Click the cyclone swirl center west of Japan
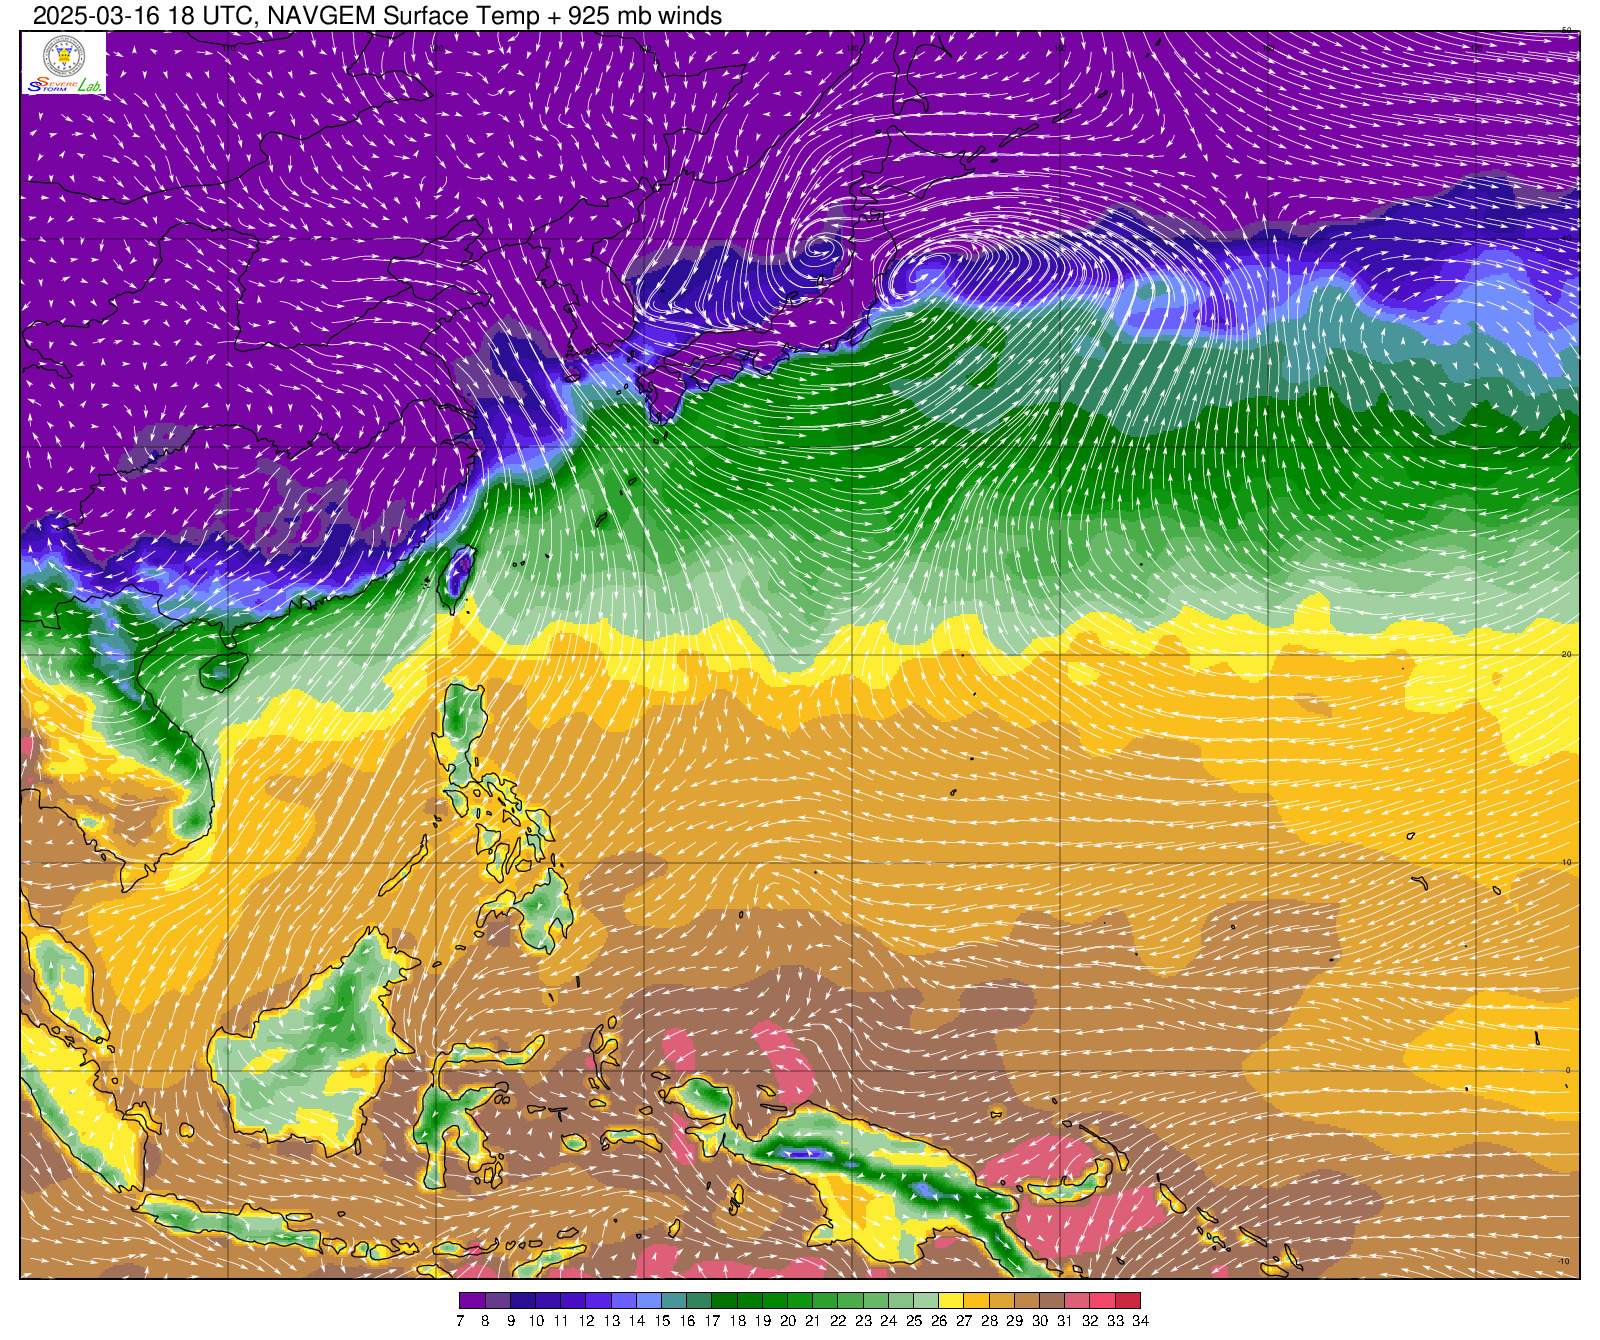 [820, 247]
